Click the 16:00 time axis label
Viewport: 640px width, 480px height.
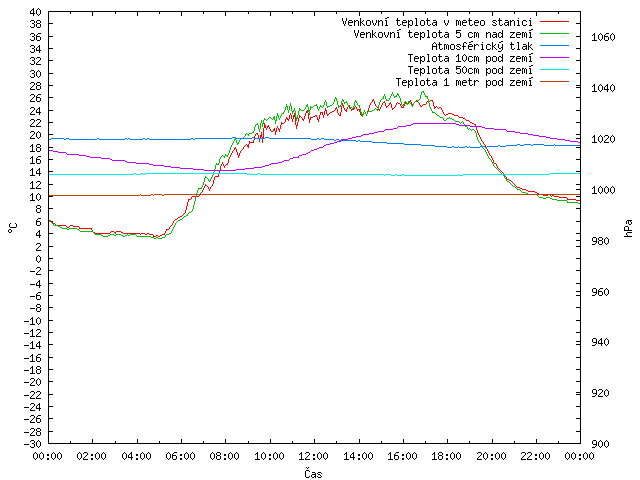[x=402, y=456]
